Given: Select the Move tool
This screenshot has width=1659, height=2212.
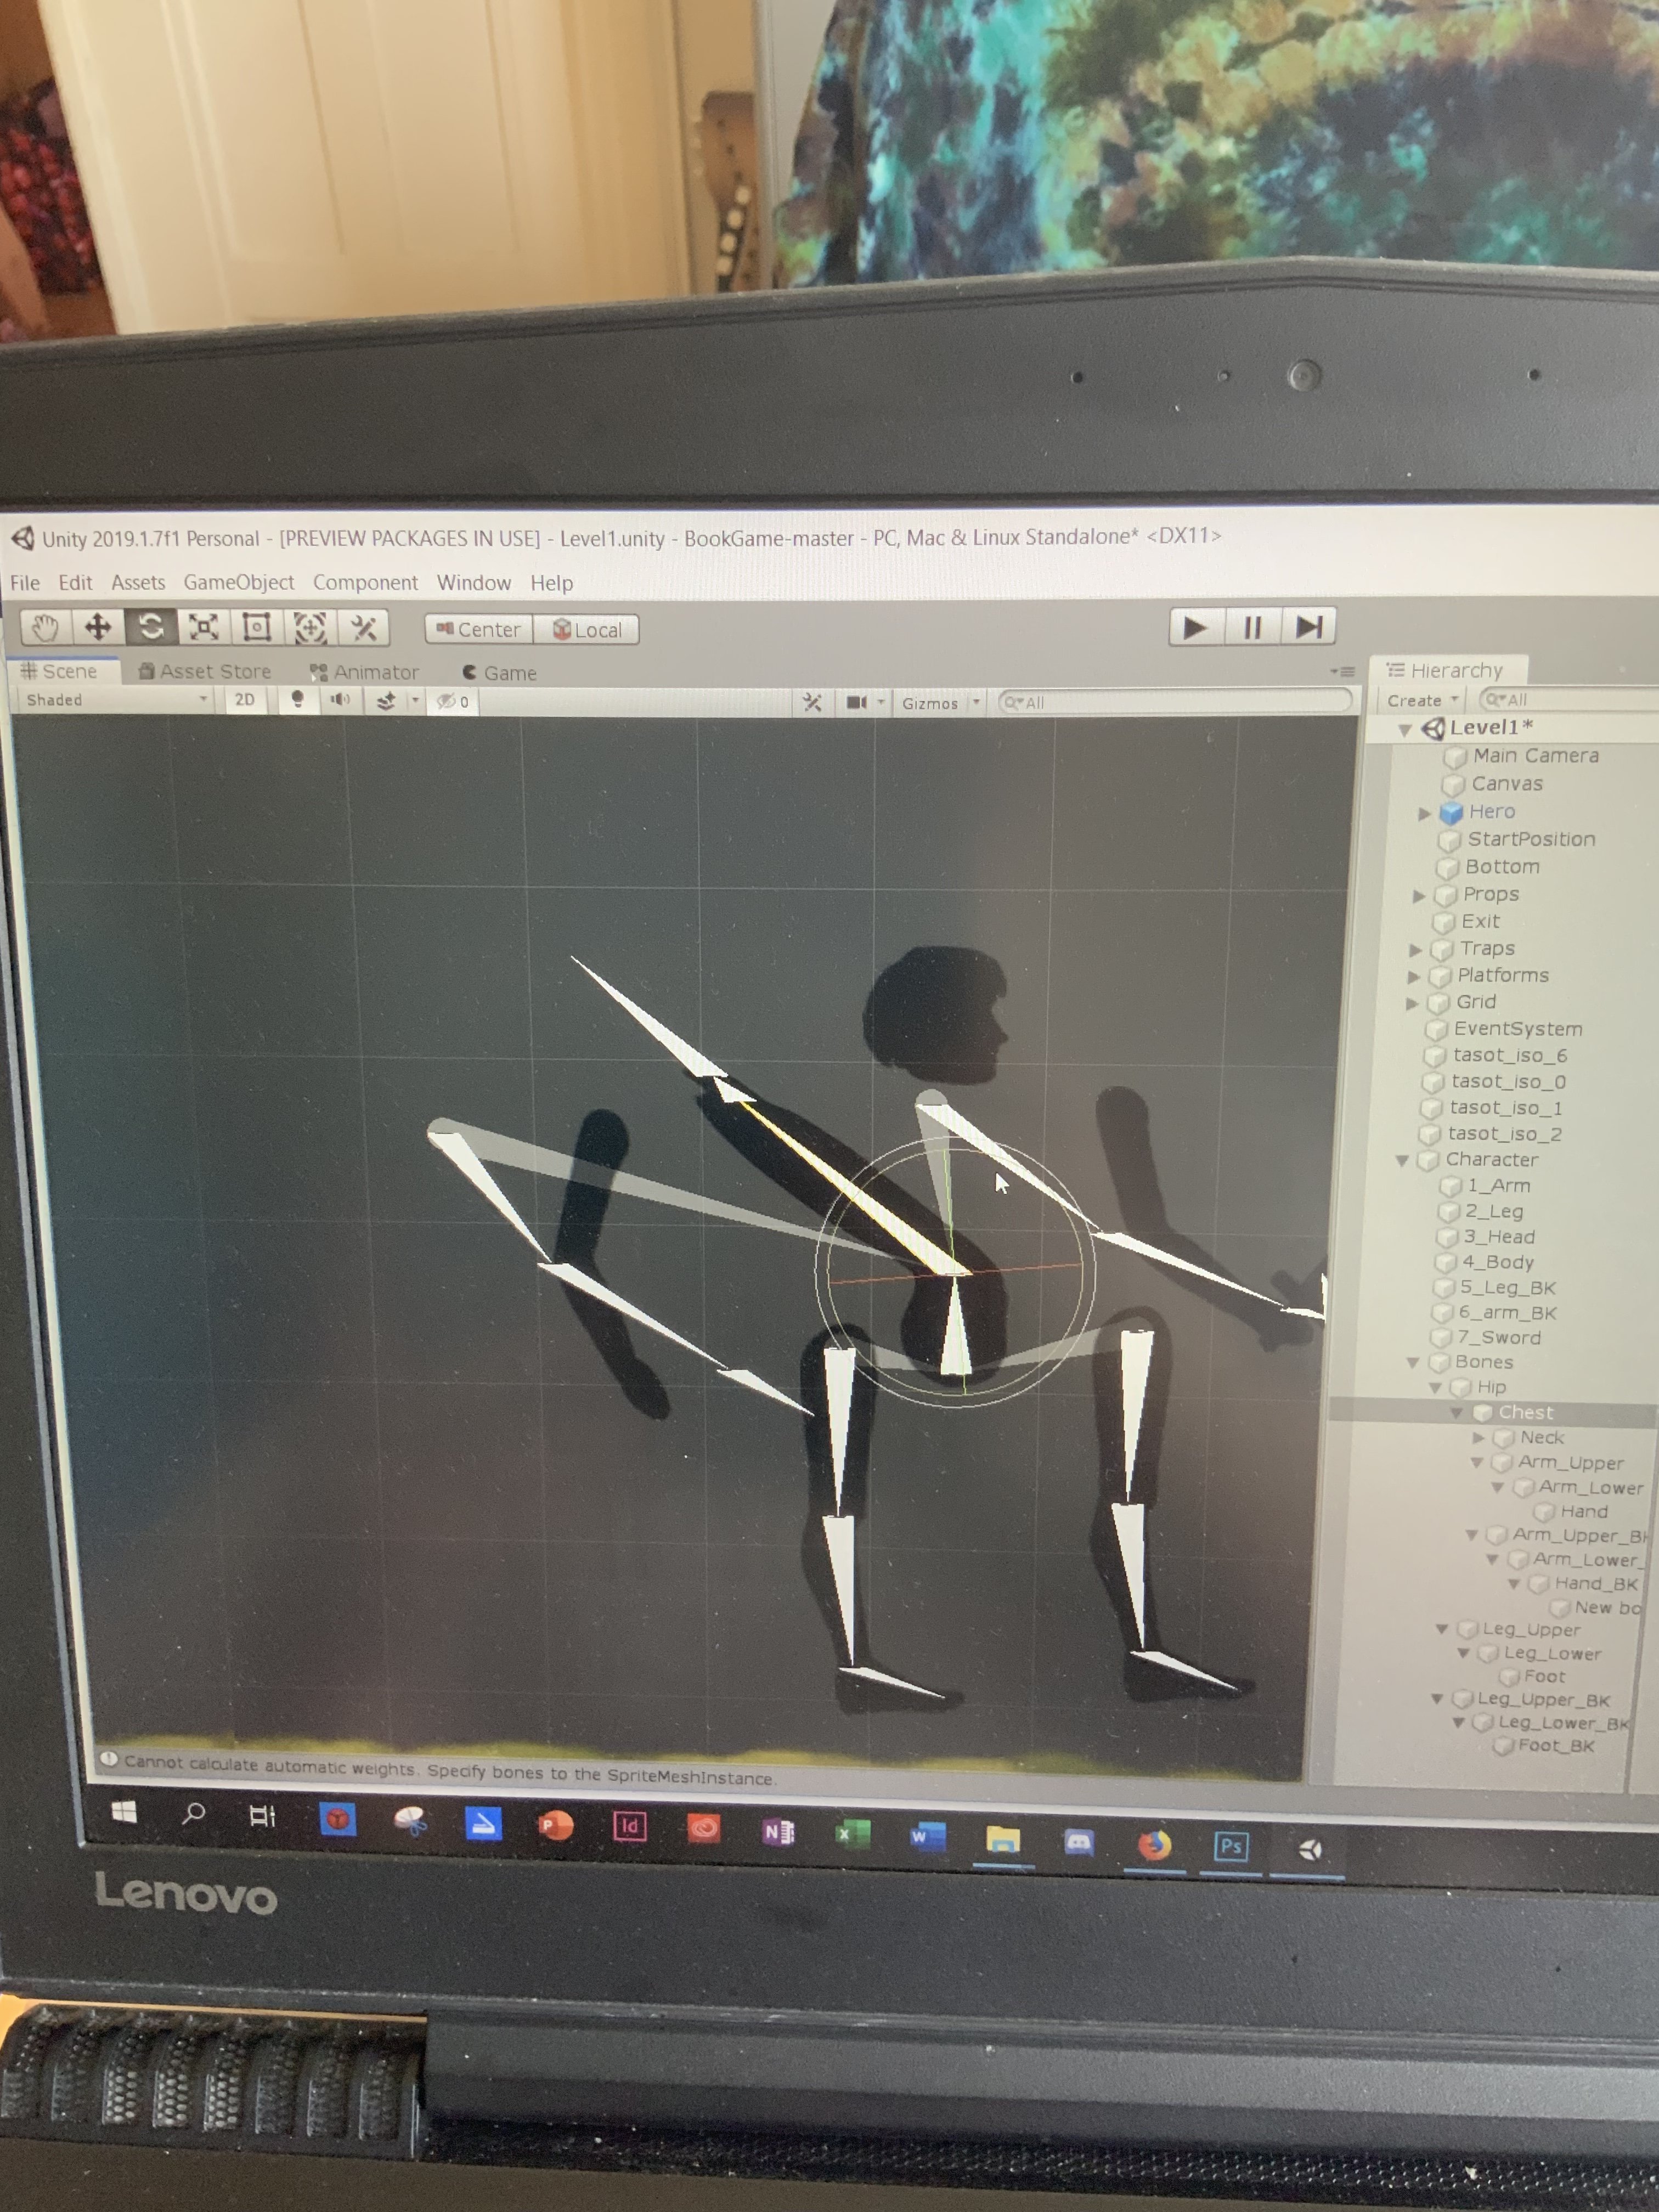Looking at the screenshot, I should [97, 628].
